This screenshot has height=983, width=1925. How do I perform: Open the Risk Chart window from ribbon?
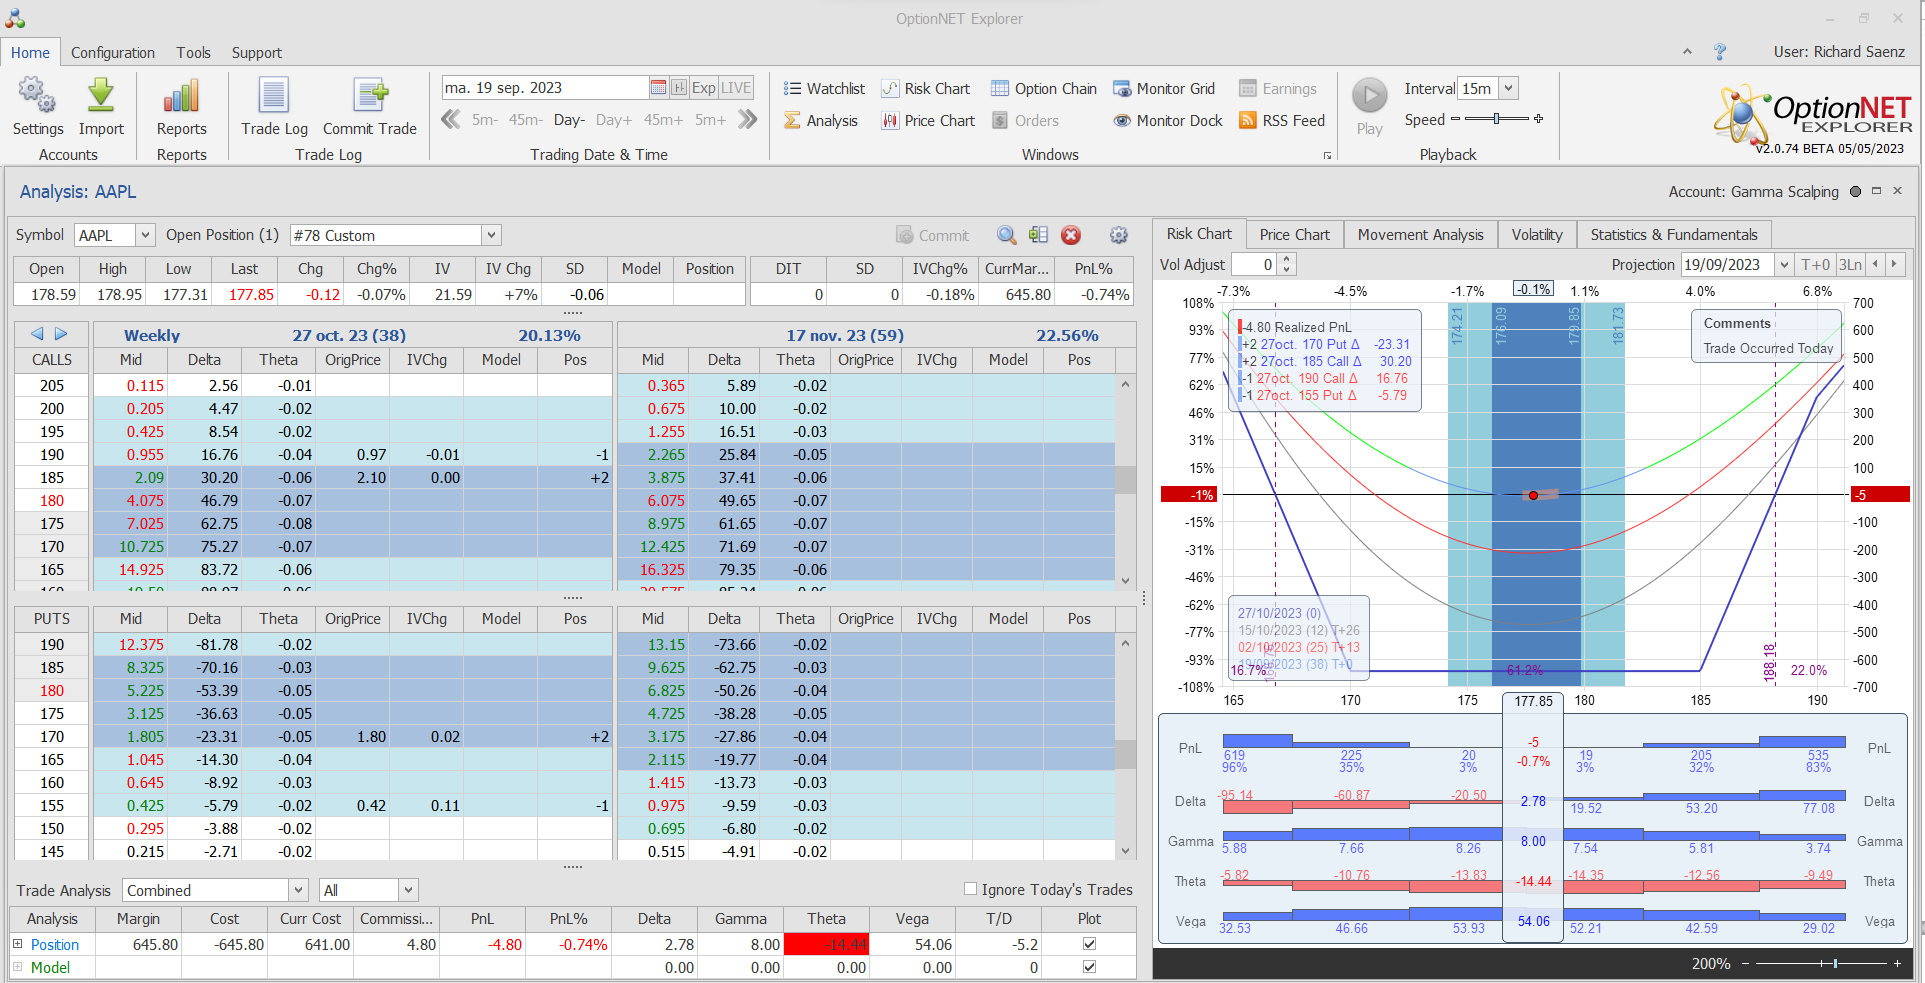pyautogui.click(x=925, y=89)
